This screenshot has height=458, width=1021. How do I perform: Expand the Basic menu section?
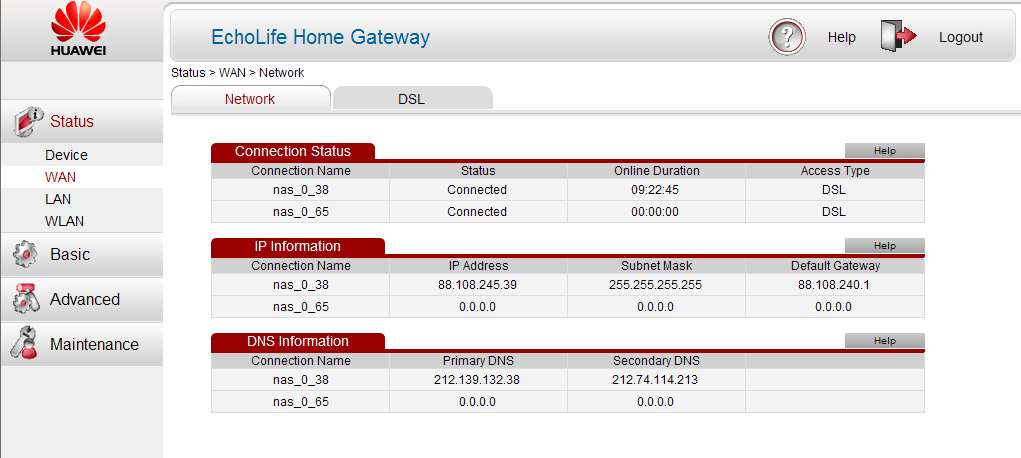coord(70,255)
